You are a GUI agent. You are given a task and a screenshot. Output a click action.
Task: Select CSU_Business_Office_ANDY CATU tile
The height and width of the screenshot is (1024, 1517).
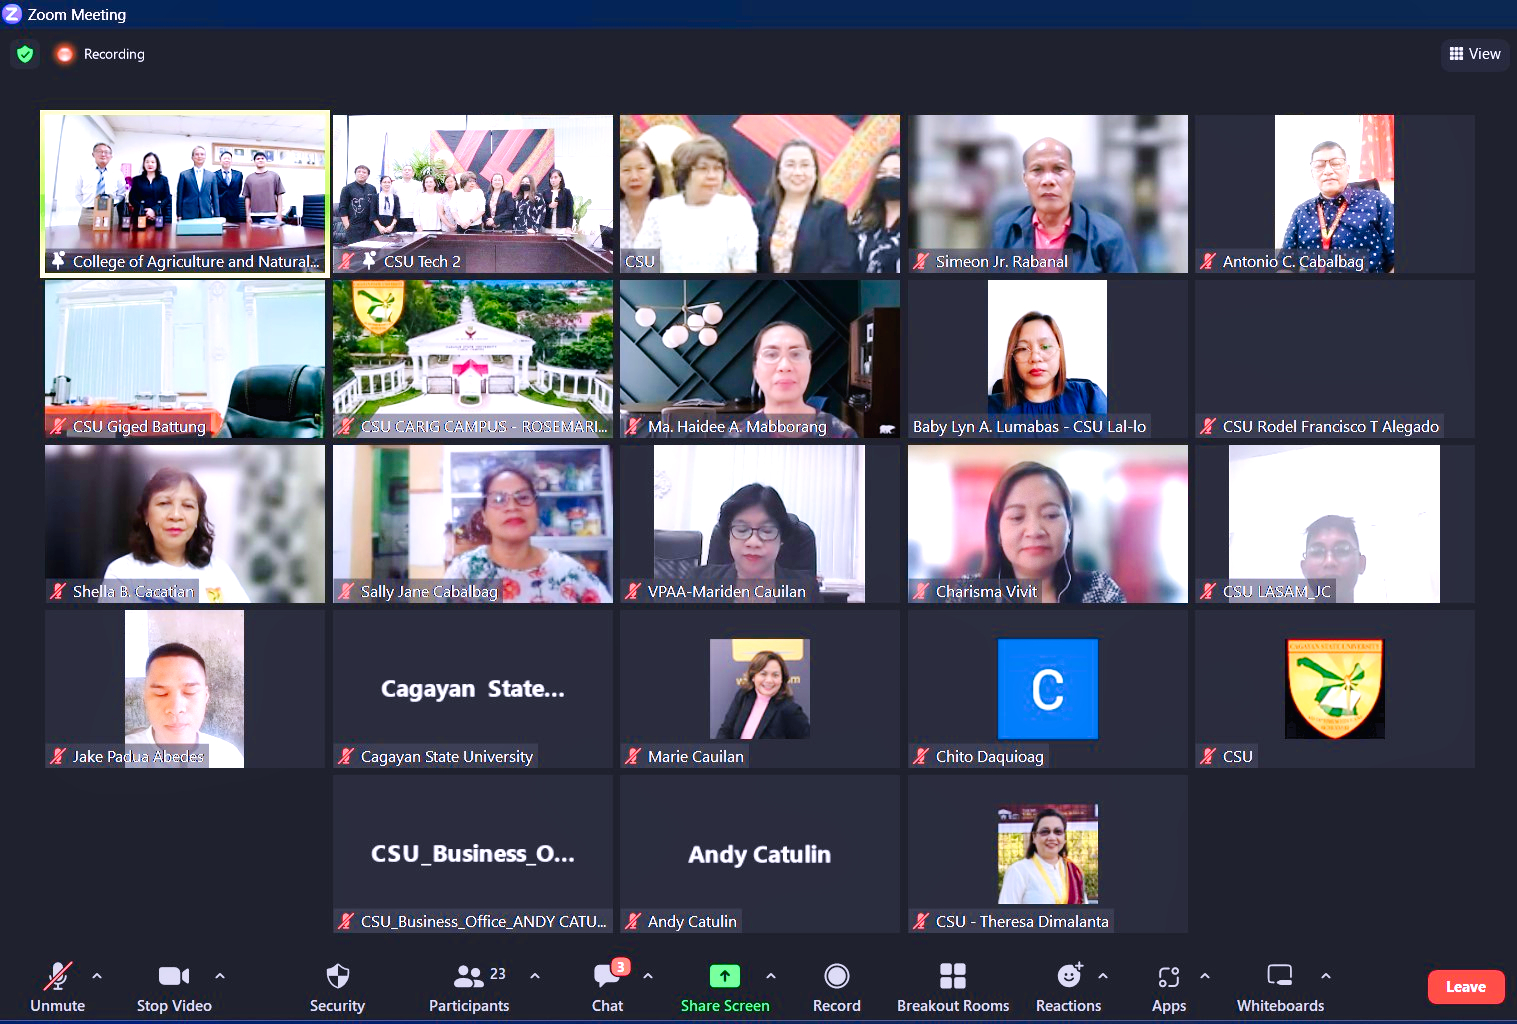tap(473, 854)
